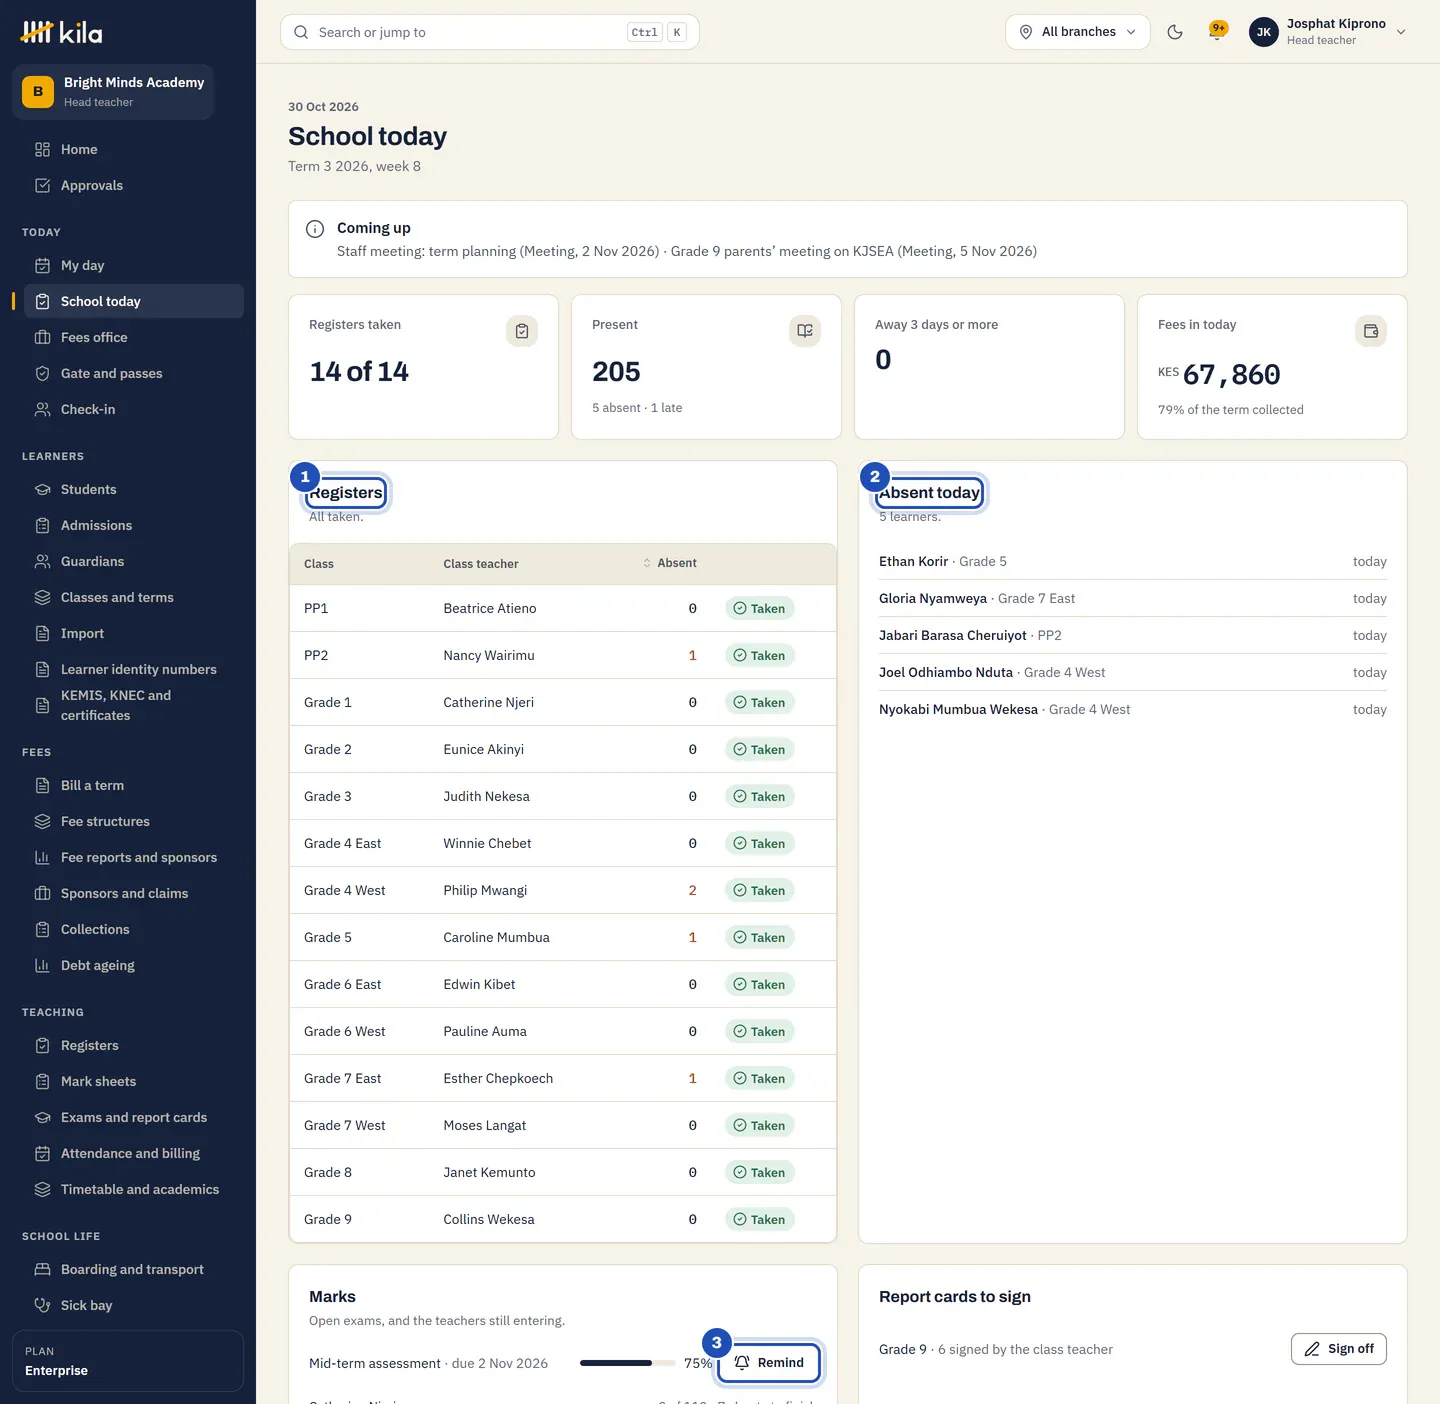Click the Taken status for Grade 4 West
The height and width of the screenshot is (1404, 1440).
(x=760, y=890)
